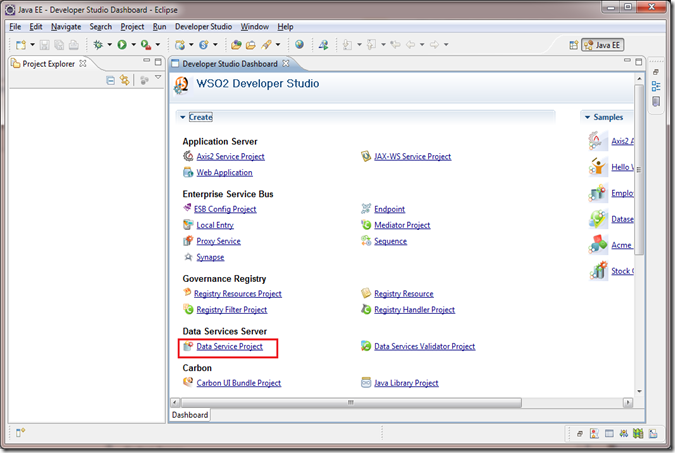Open the Window menu
The height and width of the screenshot is (453, 675).
point(254,27)
